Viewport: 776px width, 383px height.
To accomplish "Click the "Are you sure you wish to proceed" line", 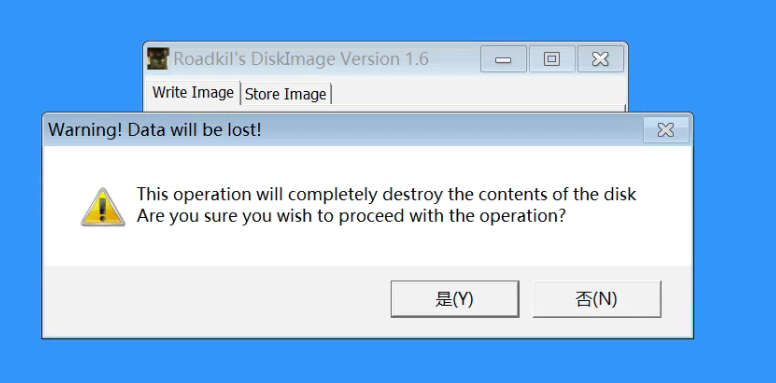I will click(351, 217).
